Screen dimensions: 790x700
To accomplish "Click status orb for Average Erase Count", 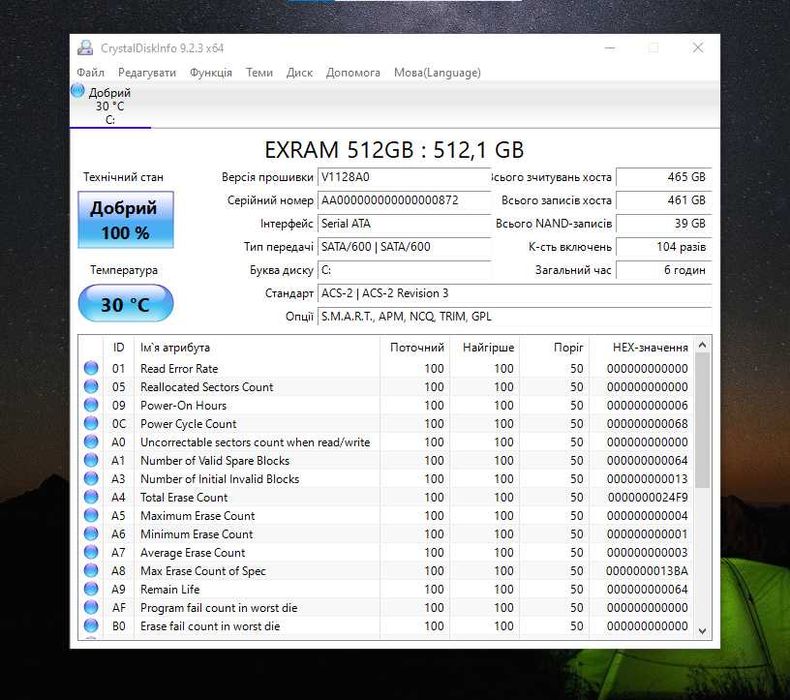I will [x=91, y=552].
